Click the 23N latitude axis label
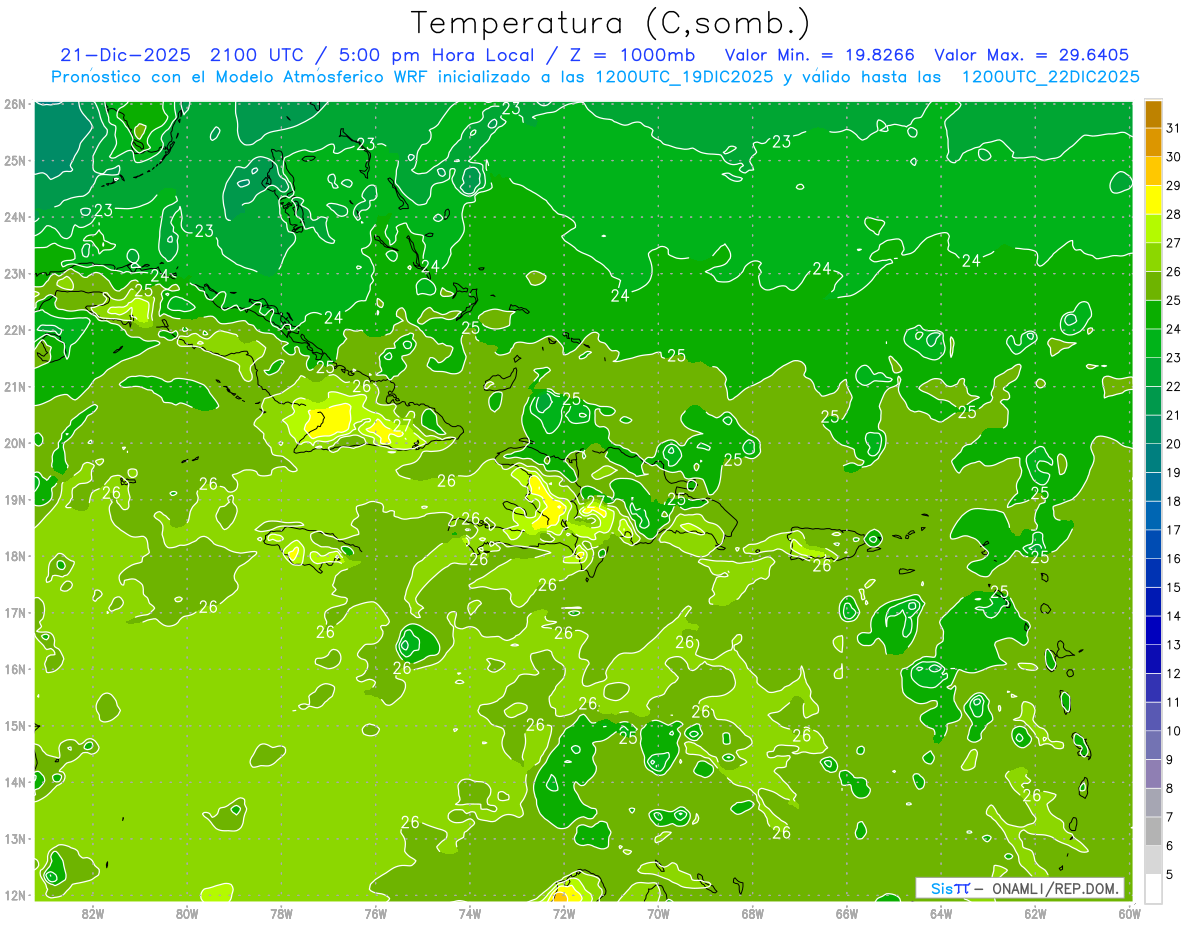The image size is (1200, 927). pyautogui.click(x=15, y=274)
